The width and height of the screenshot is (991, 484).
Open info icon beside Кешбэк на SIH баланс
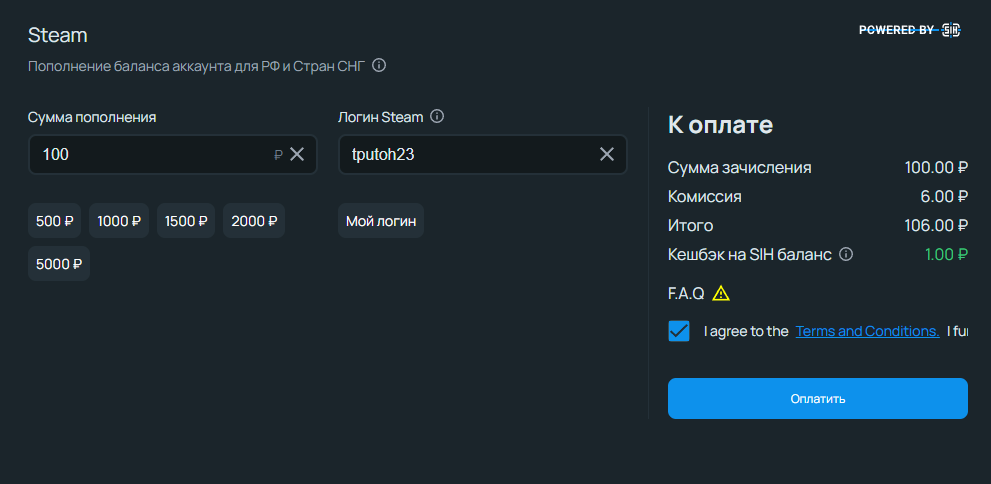coord(846,254)
